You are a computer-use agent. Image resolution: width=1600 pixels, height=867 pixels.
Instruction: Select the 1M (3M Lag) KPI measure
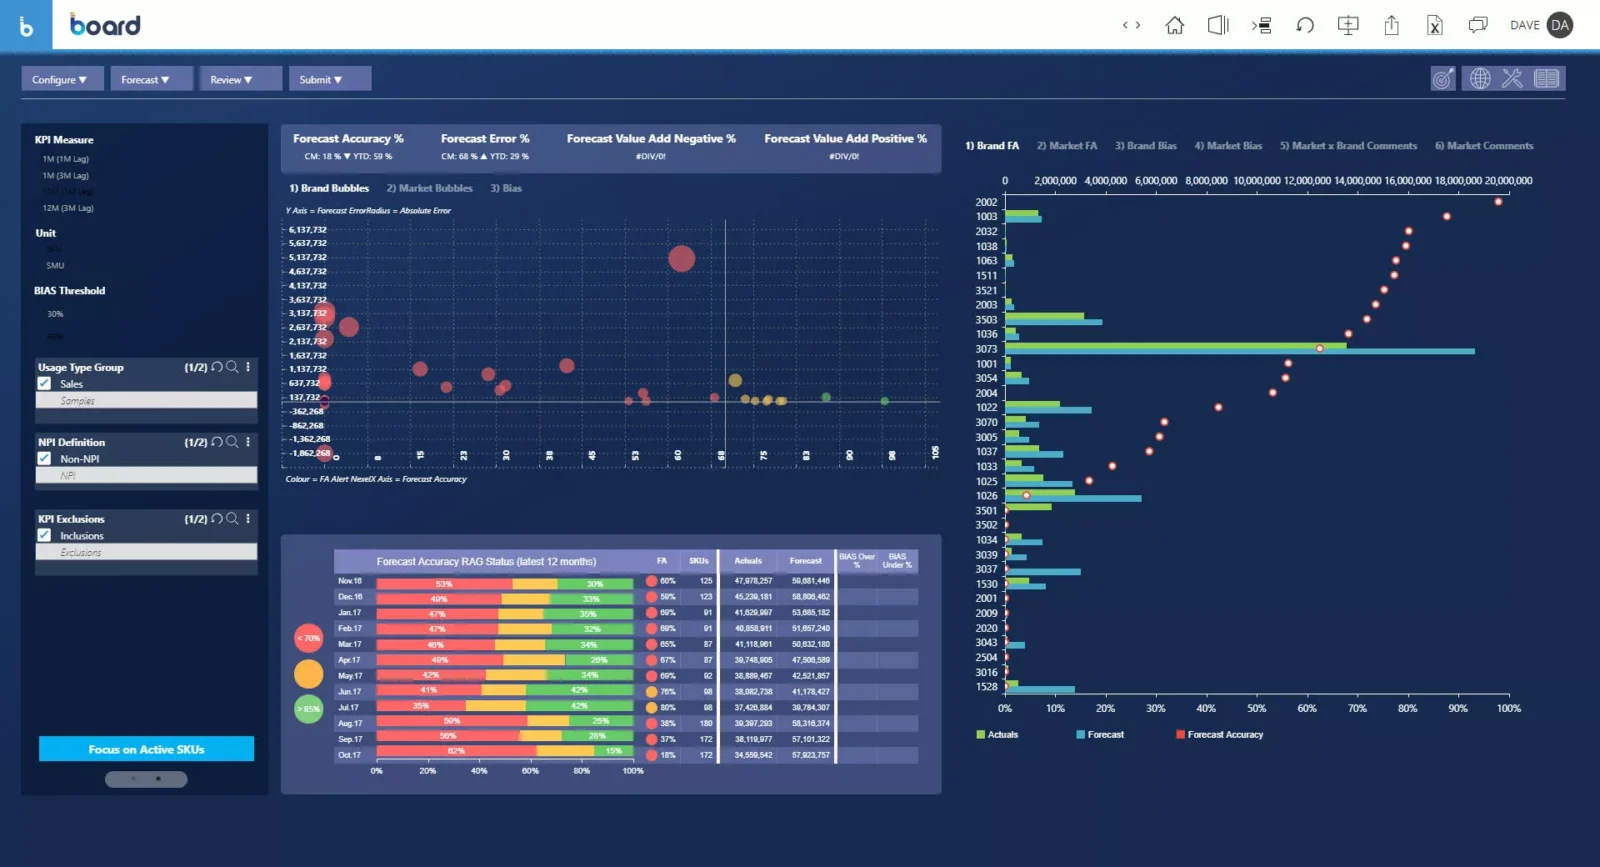click(x=65, y=176)
